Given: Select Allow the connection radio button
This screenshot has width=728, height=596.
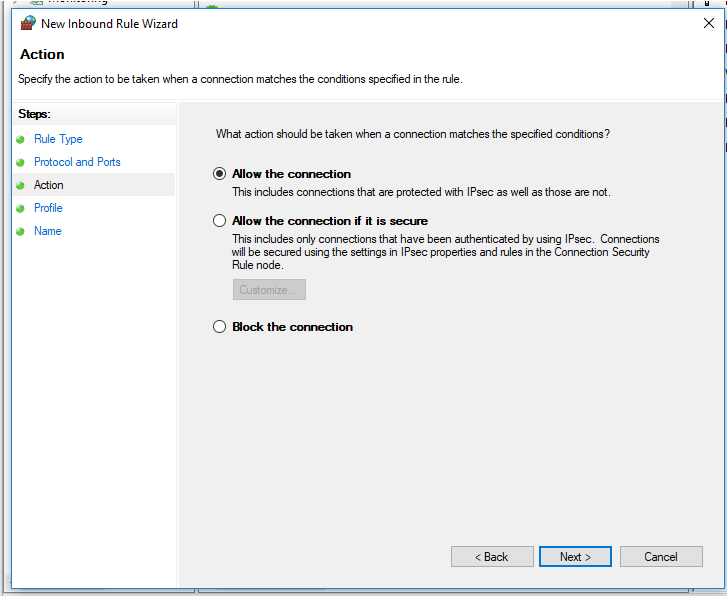Looking at the screenshot, I should coord(219,174).
